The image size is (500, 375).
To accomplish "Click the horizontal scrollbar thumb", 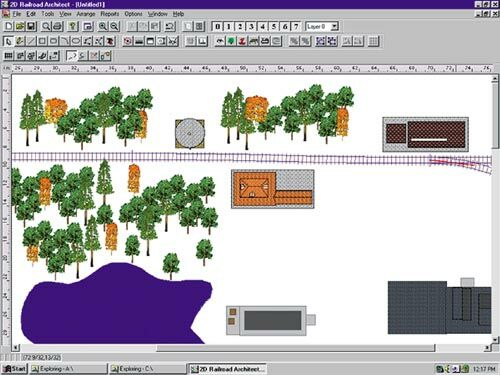I will point(296,348).
